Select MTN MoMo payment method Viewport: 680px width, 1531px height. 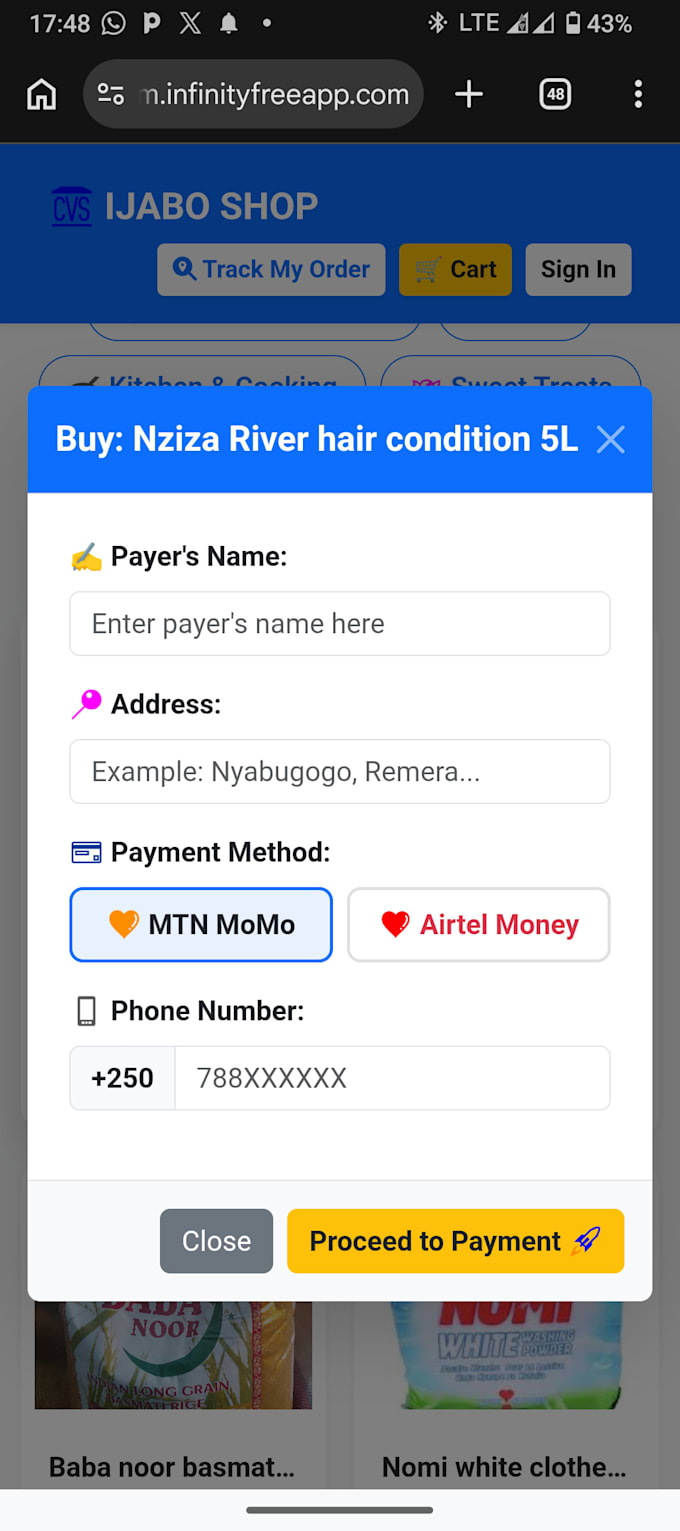pos(201,925)
